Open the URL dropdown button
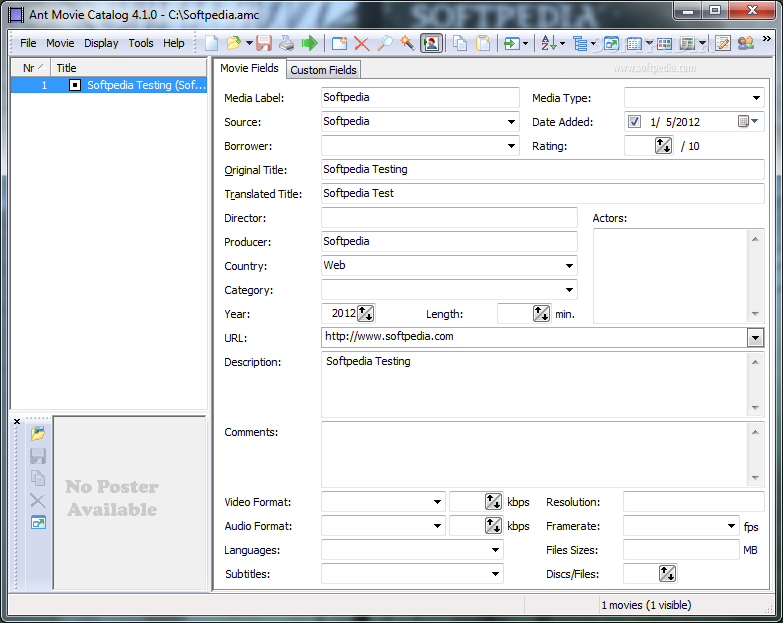The height and width of the screenshot is (623, 783). (x=755, y=338)
